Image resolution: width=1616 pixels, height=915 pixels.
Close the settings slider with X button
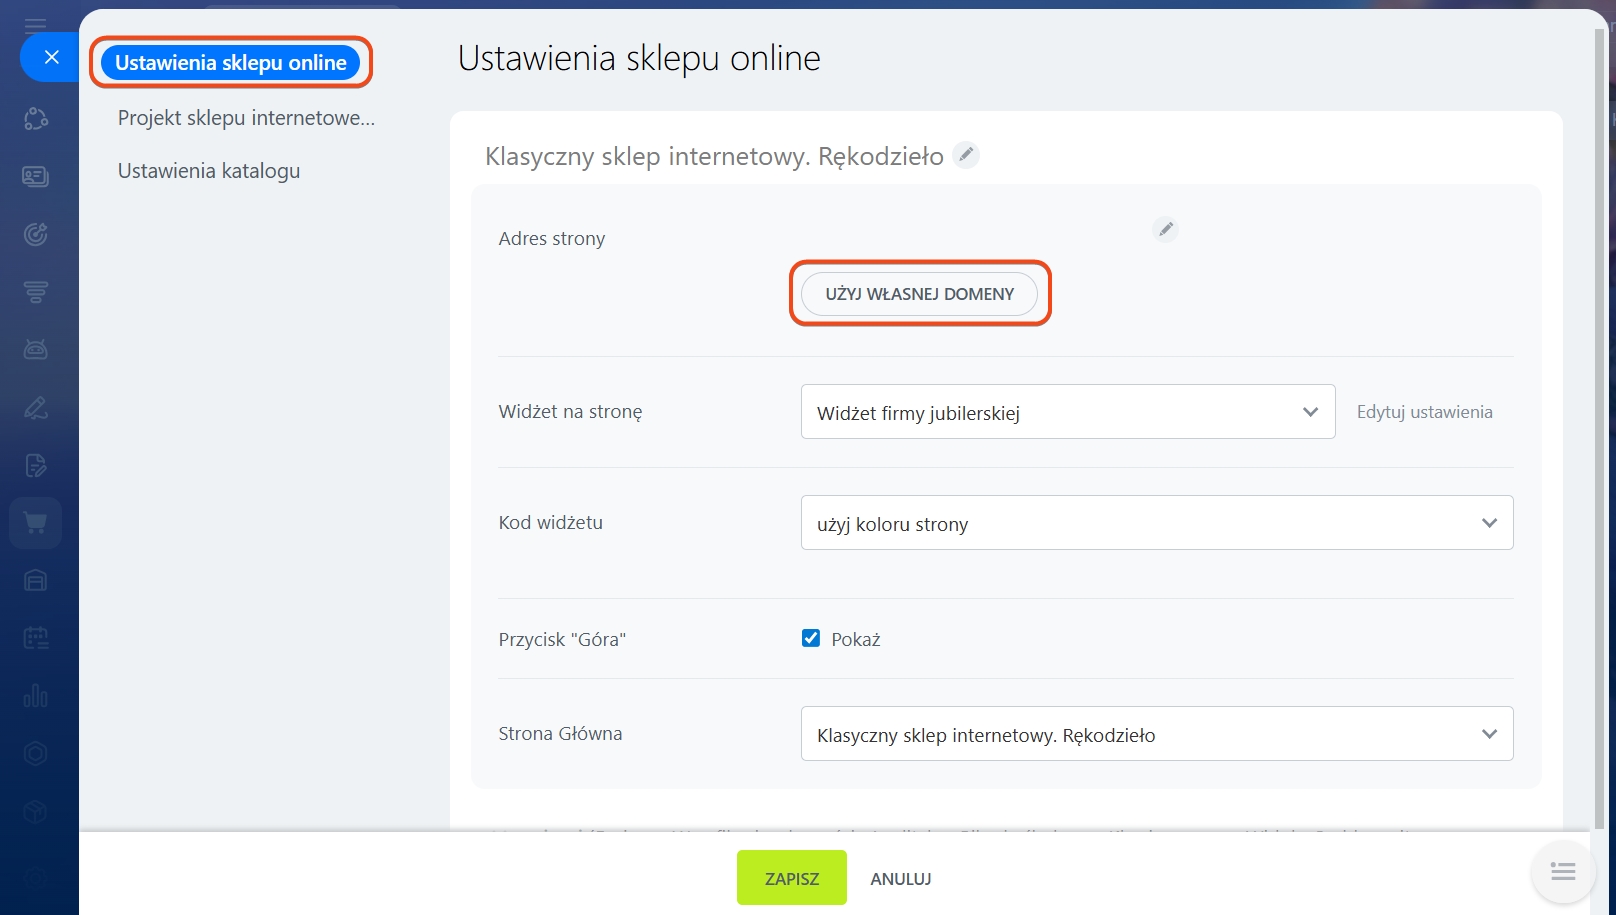[x=52, y=58]
